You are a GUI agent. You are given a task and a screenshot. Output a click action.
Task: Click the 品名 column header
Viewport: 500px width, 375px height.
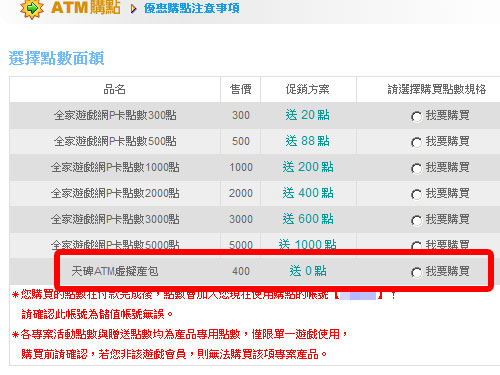pos(115,89)
